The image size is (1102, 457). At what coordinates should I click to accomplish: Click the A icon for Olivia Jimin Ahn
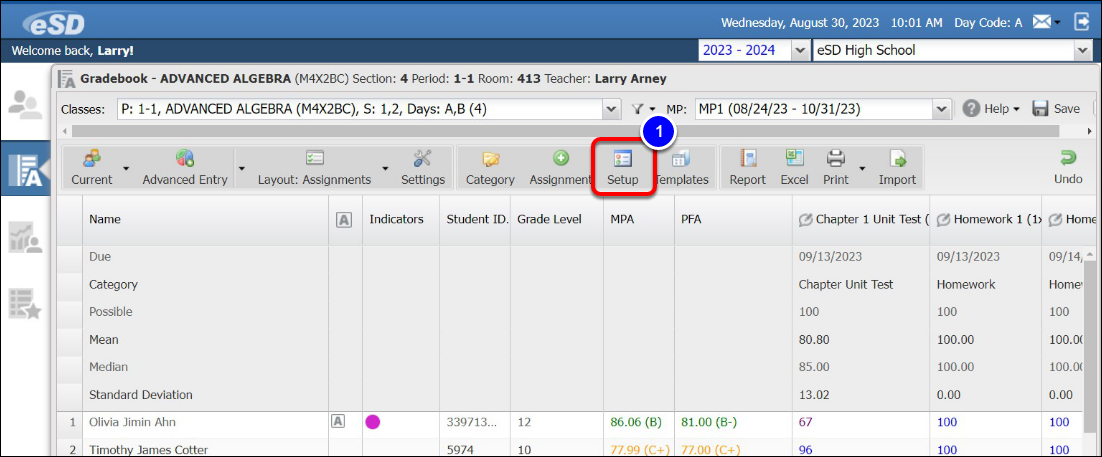point(338,421)
